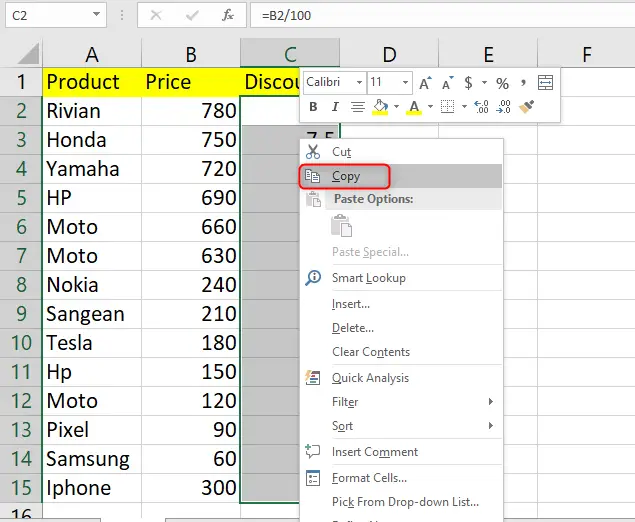Choose Insert Comment menu entry
The width and height of the screenshot is (635, 522).
click(x=402, y=452)
